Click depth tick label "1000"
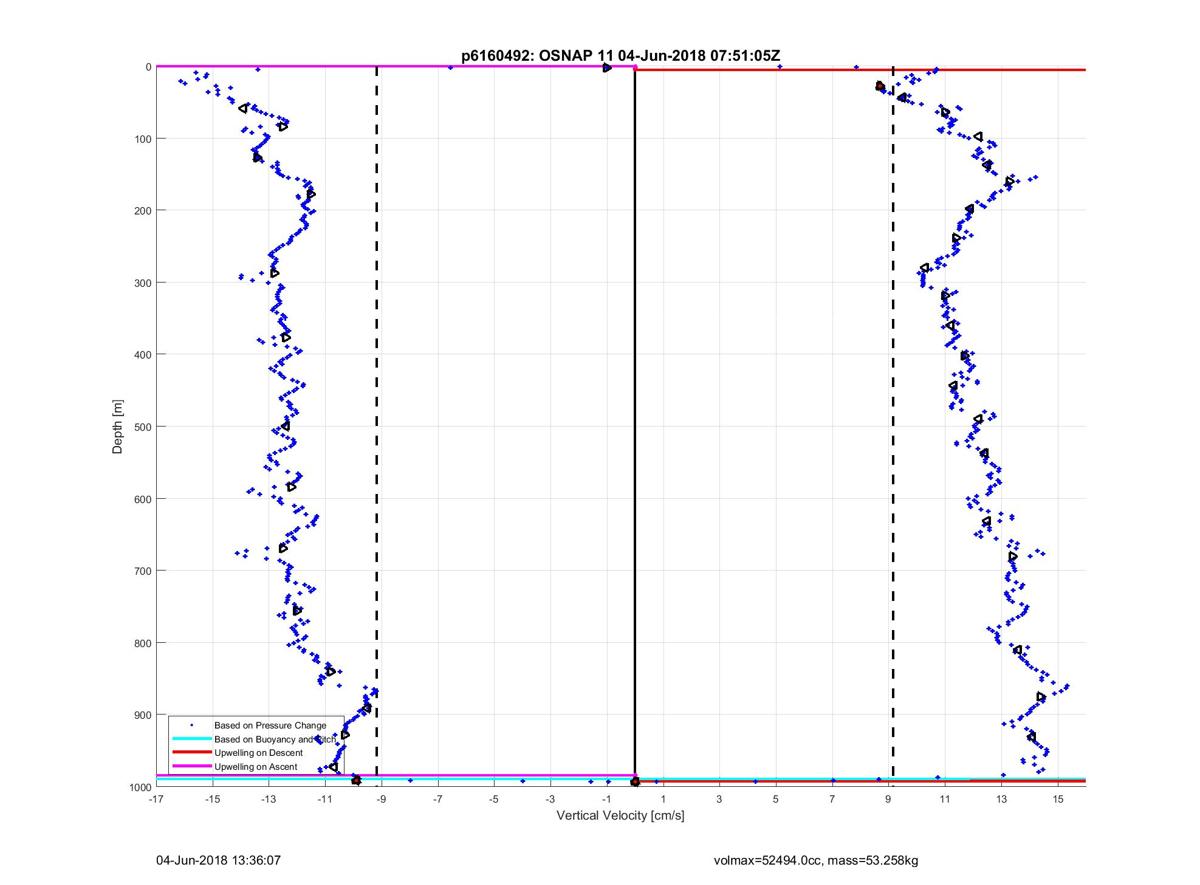The image size is (1200, 885). click(139, 787)
